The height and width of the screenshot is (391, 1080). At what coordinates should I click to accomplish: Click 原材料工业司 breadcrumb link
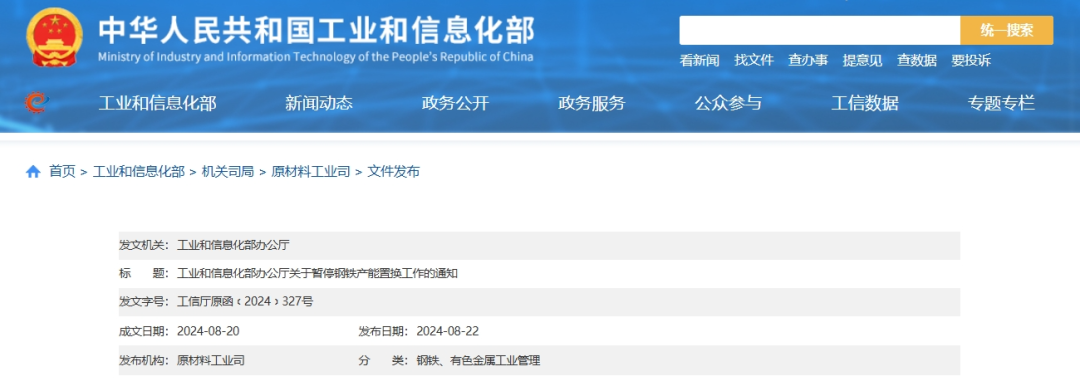click(311, 172)
